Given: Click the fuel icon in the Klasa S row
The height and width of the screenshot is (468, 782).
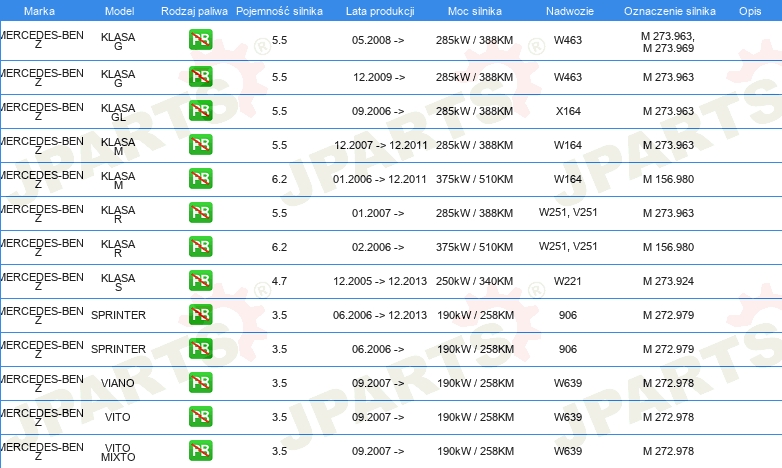Looking at the screenshot, I should 200,280.
